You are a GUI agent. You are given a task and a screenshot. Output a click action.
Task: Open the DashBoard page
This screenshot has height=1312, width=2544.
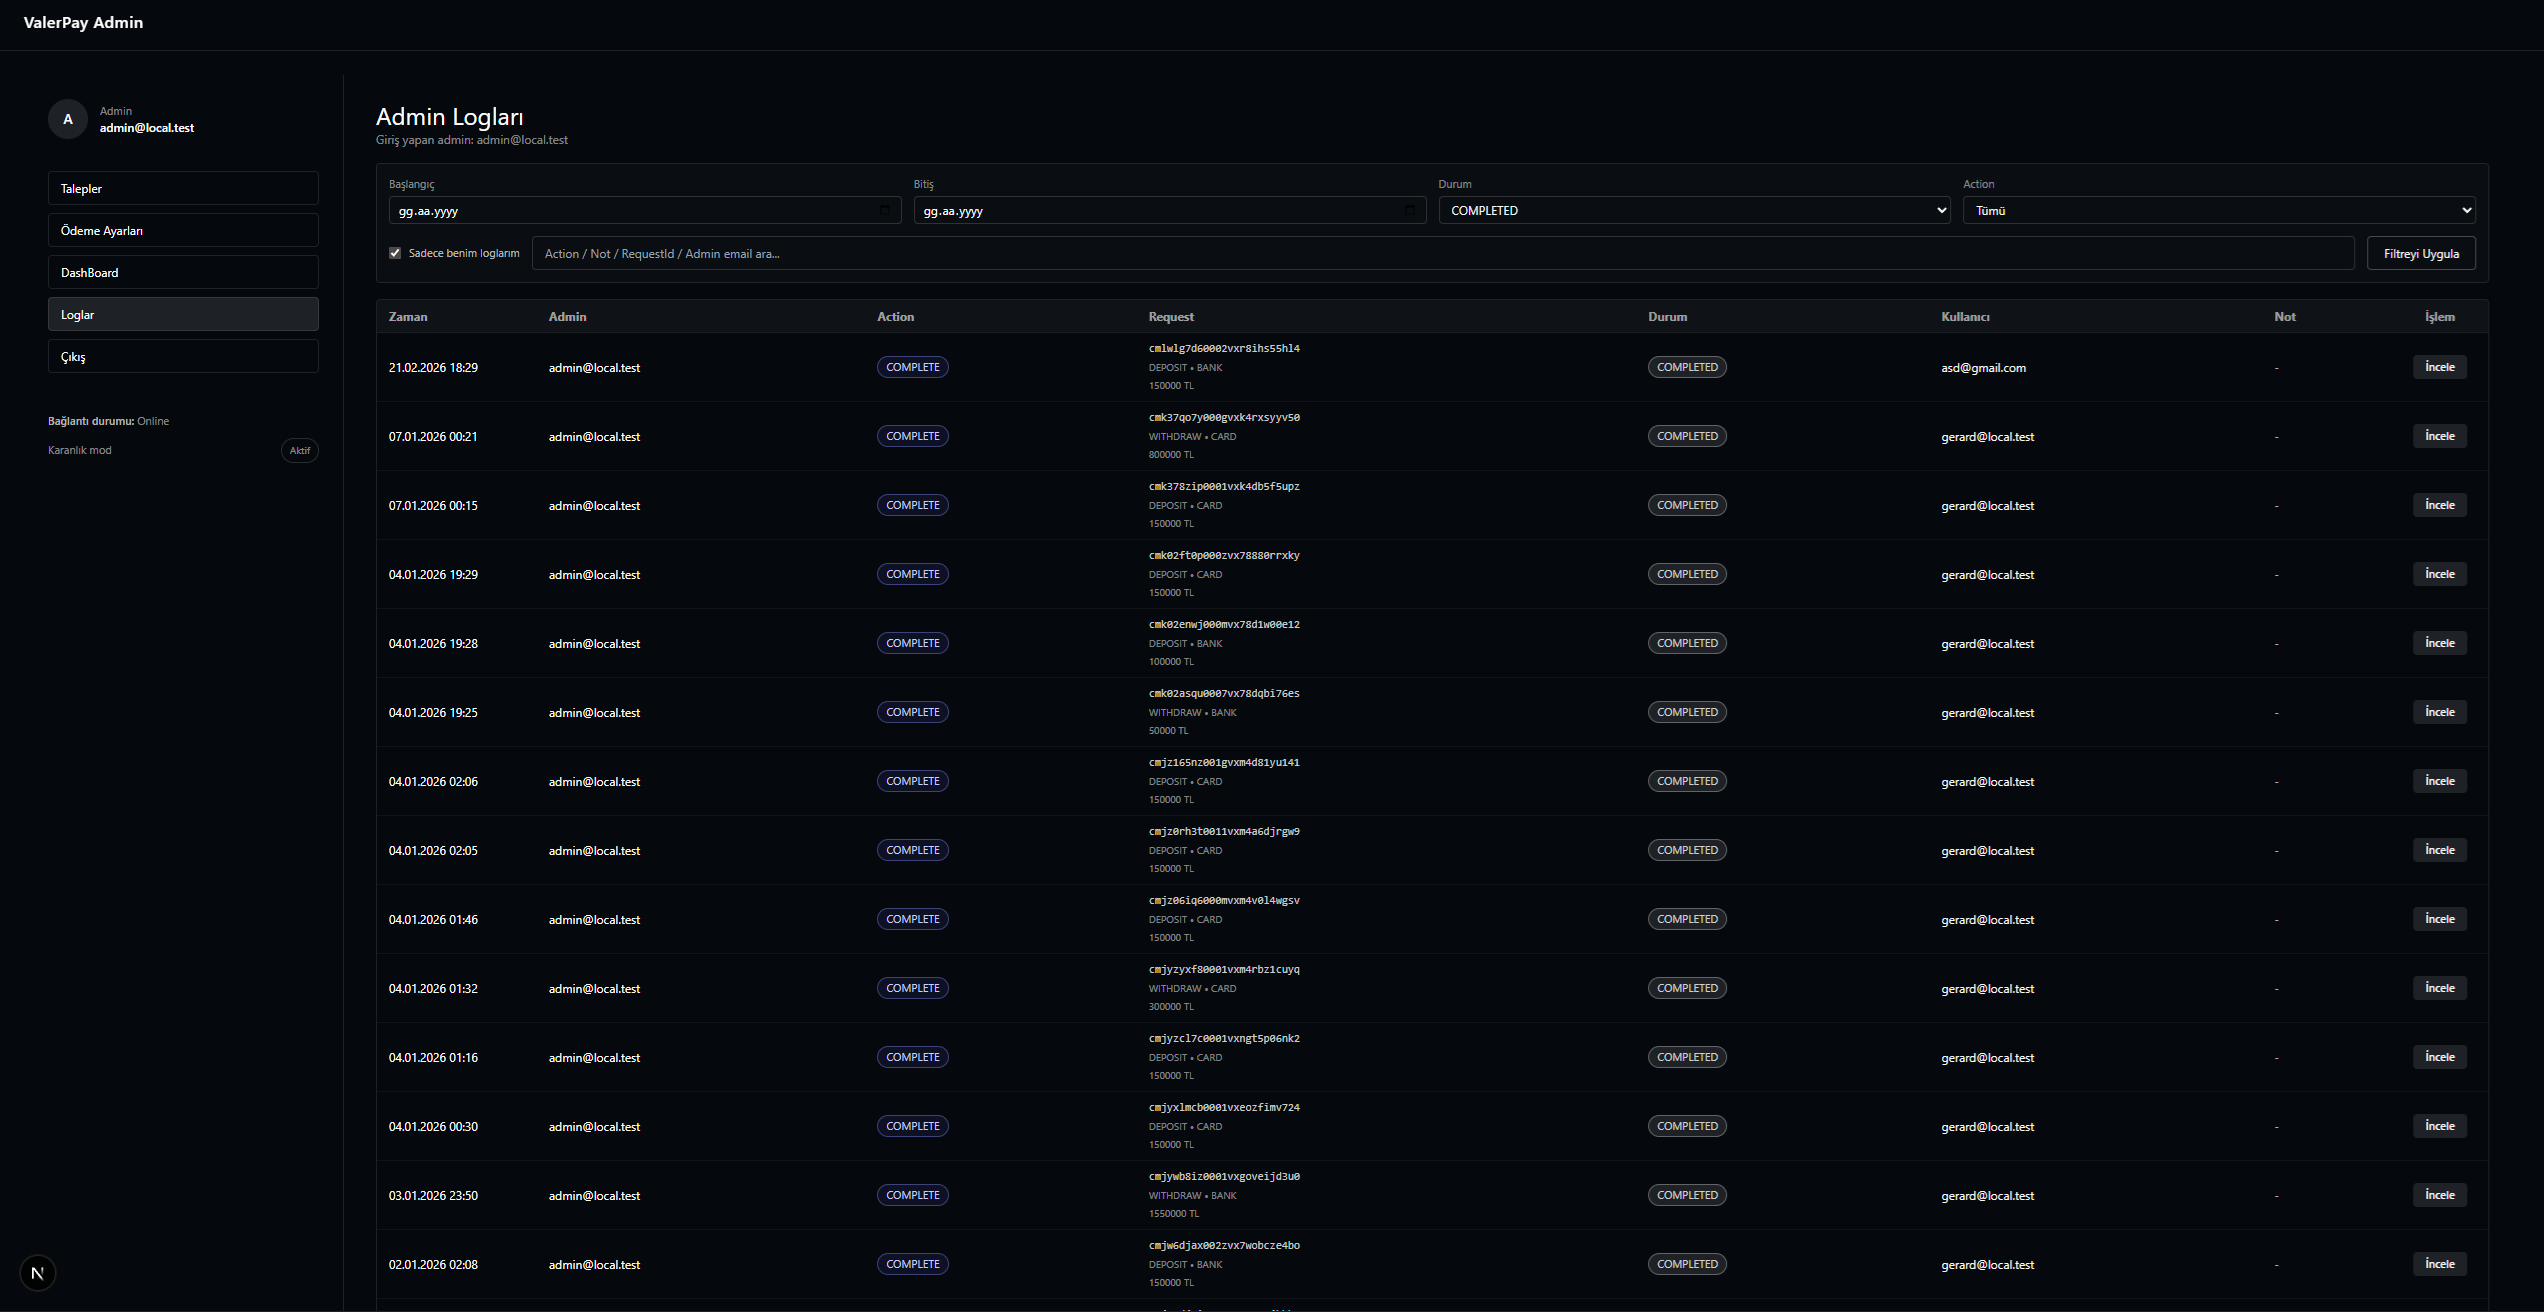pos(183,271)
